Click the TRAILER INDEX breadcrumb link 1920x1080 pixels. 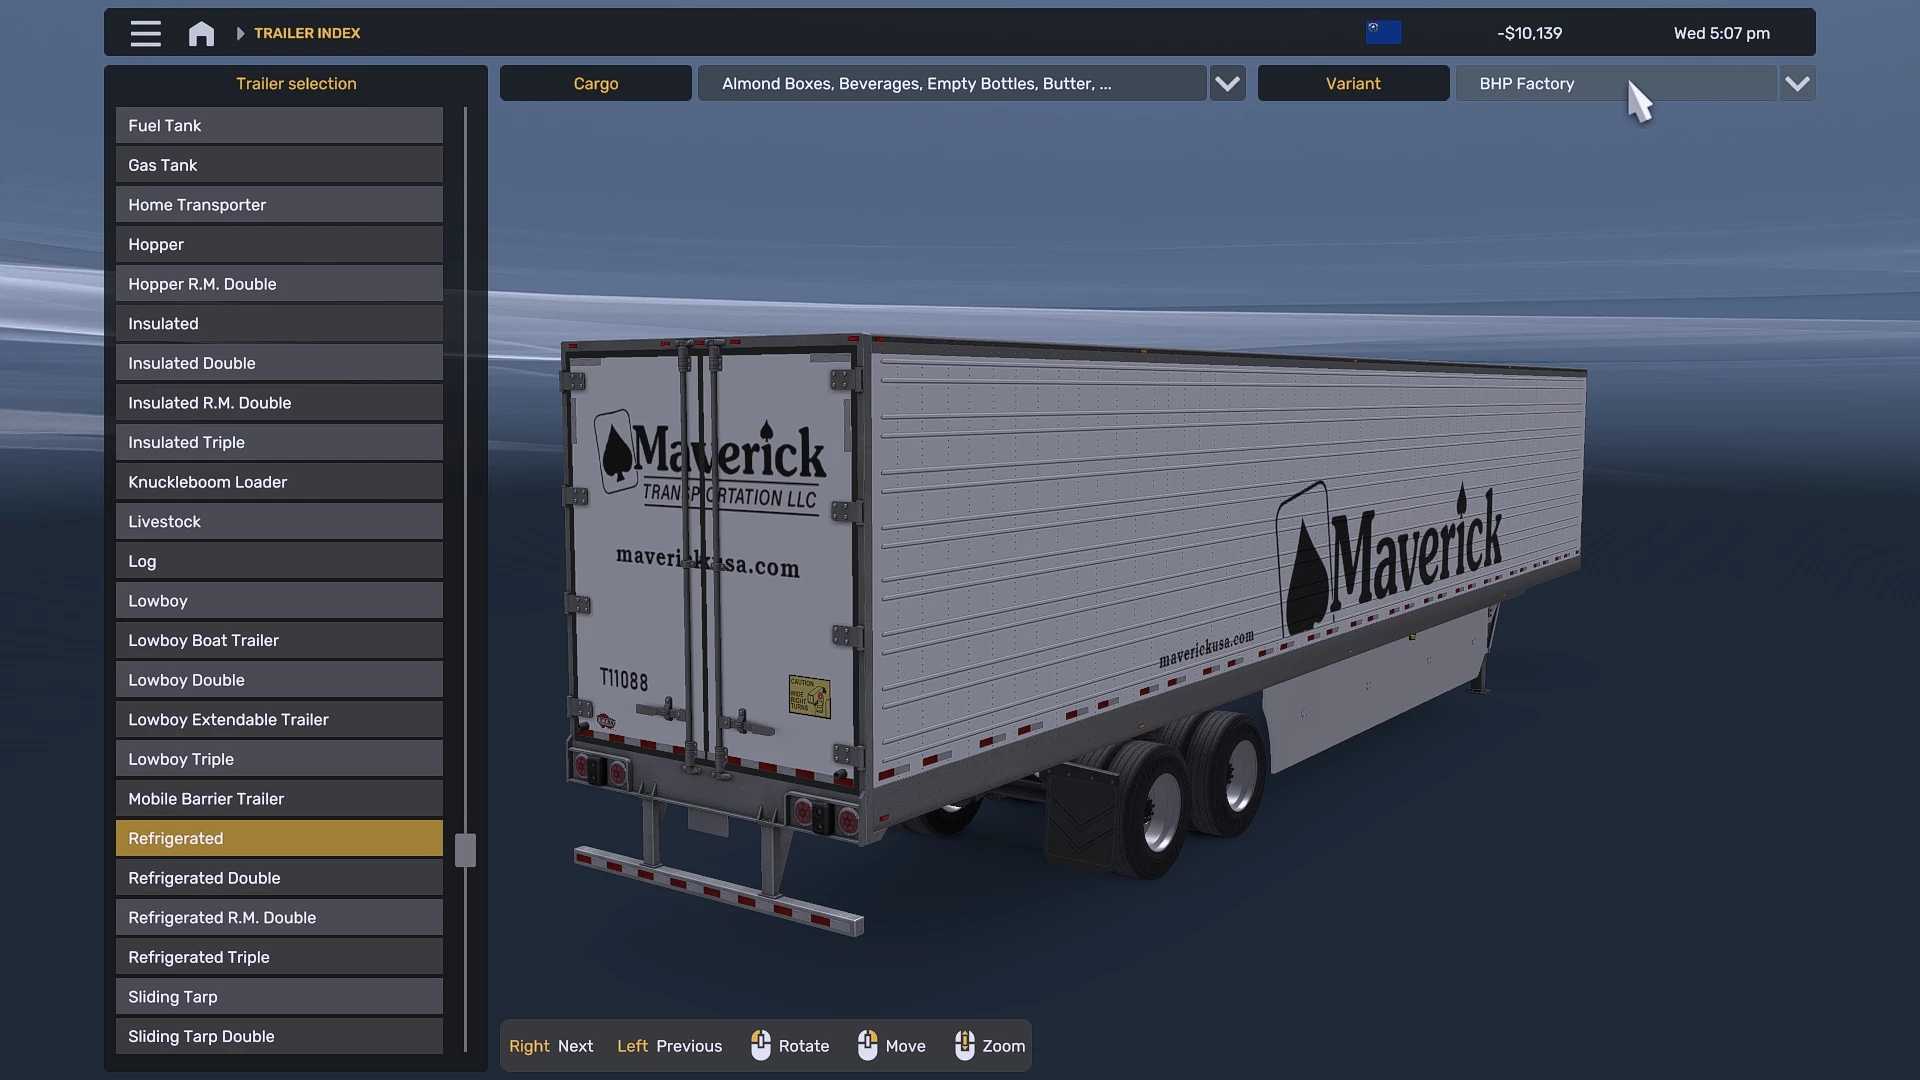coord(307,33)
